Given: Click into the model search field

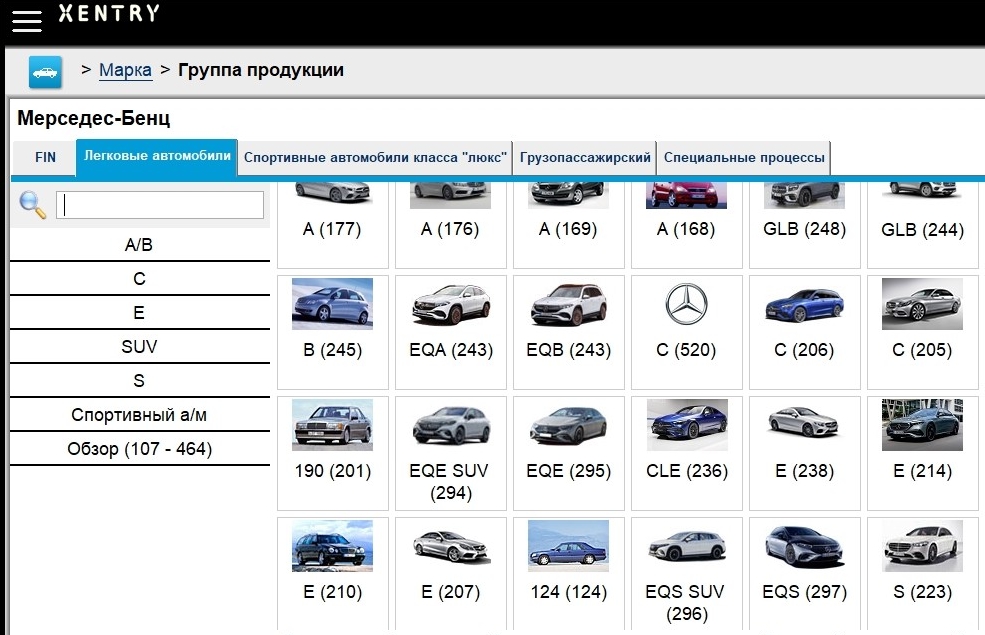Looking at the screenshot, I should 160,205.
